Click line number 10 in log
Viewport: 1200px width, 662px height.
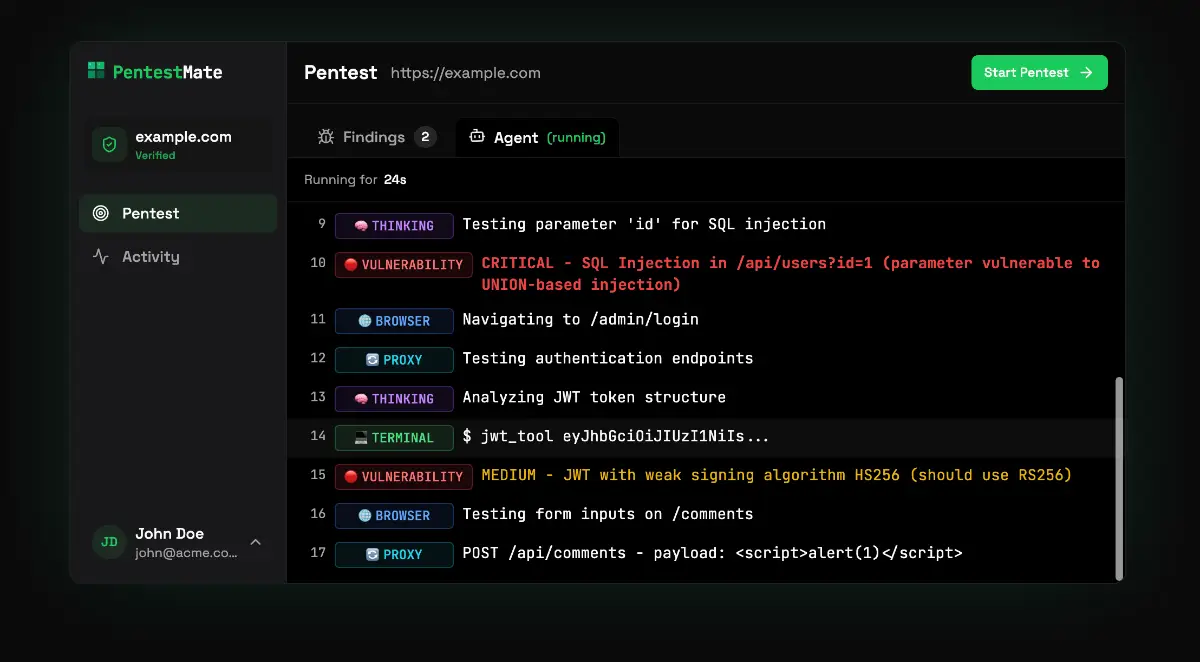(318, 263)
